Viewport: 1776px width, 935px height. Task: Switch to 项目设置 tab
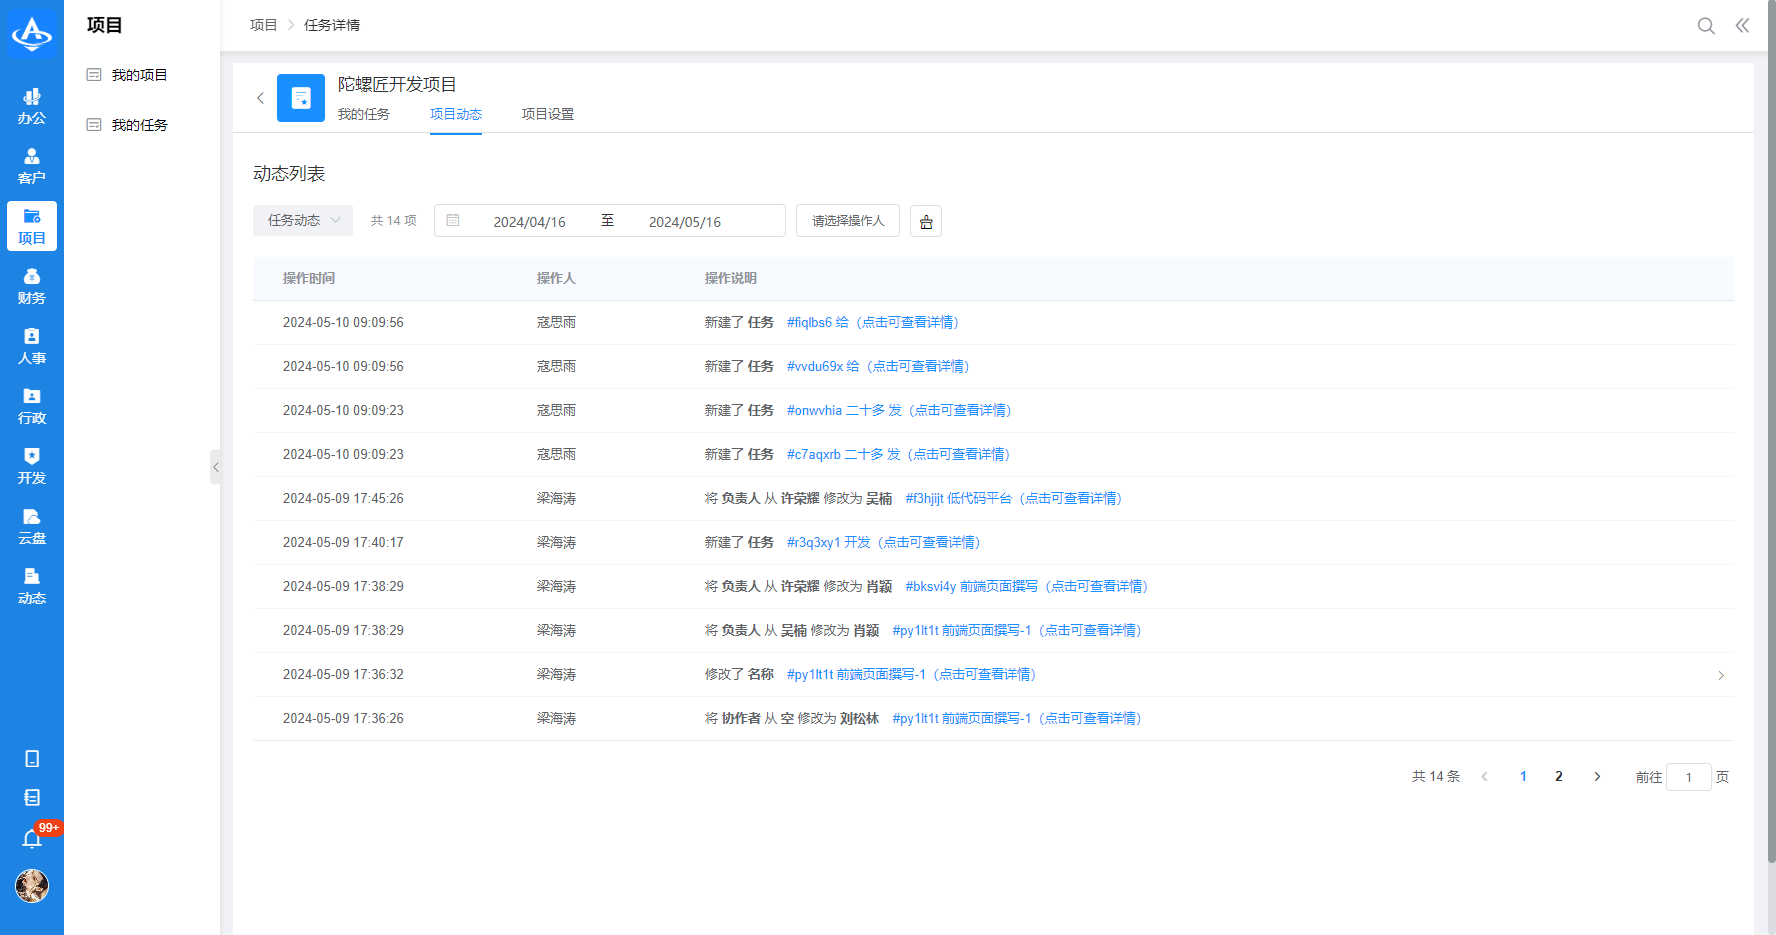tap(548, 114)
